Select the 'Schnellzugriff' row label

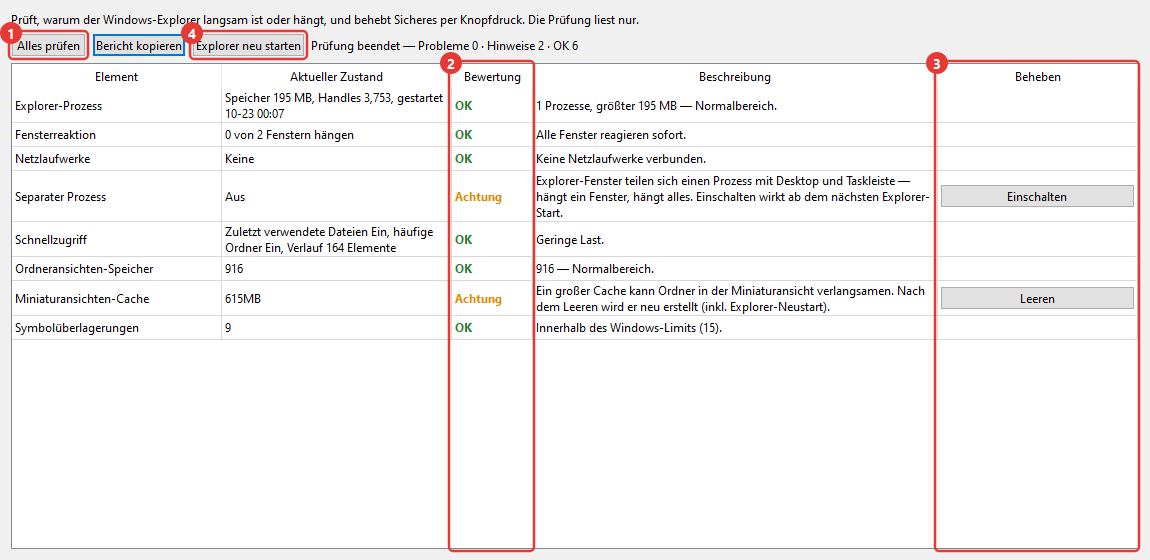[x=52, y=240]
